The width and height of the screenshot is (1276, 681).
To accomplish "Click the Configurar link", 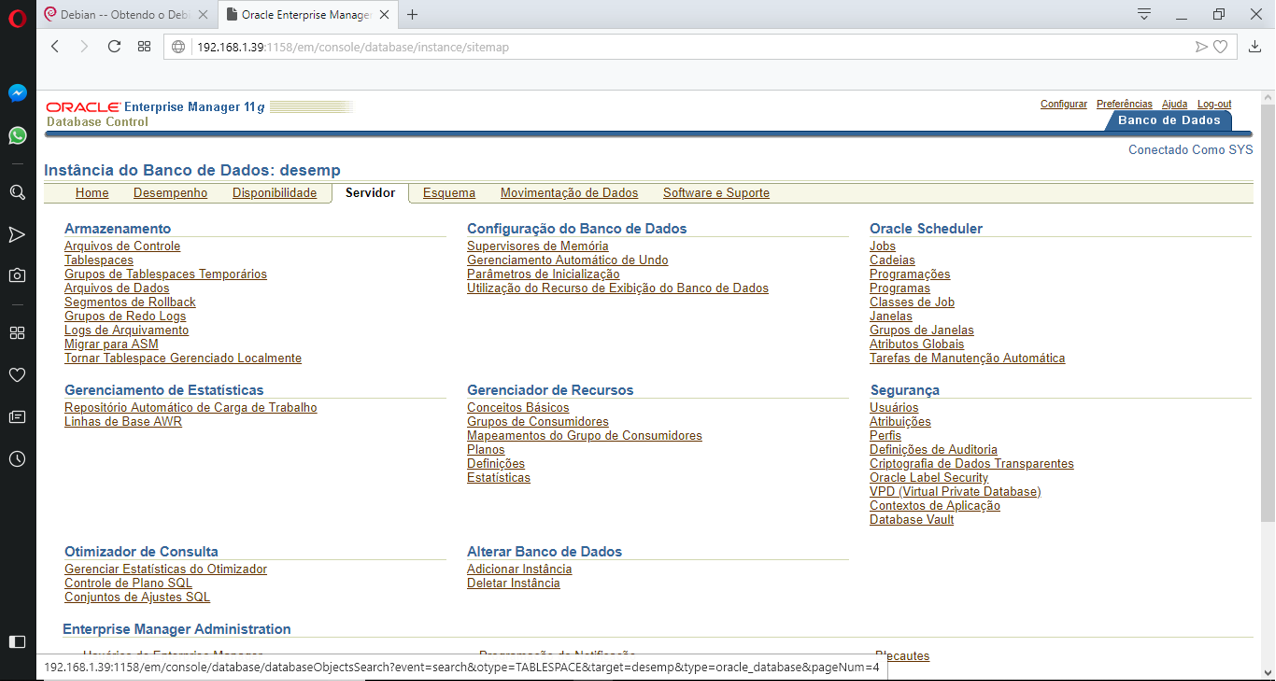I will (1063, 104).
